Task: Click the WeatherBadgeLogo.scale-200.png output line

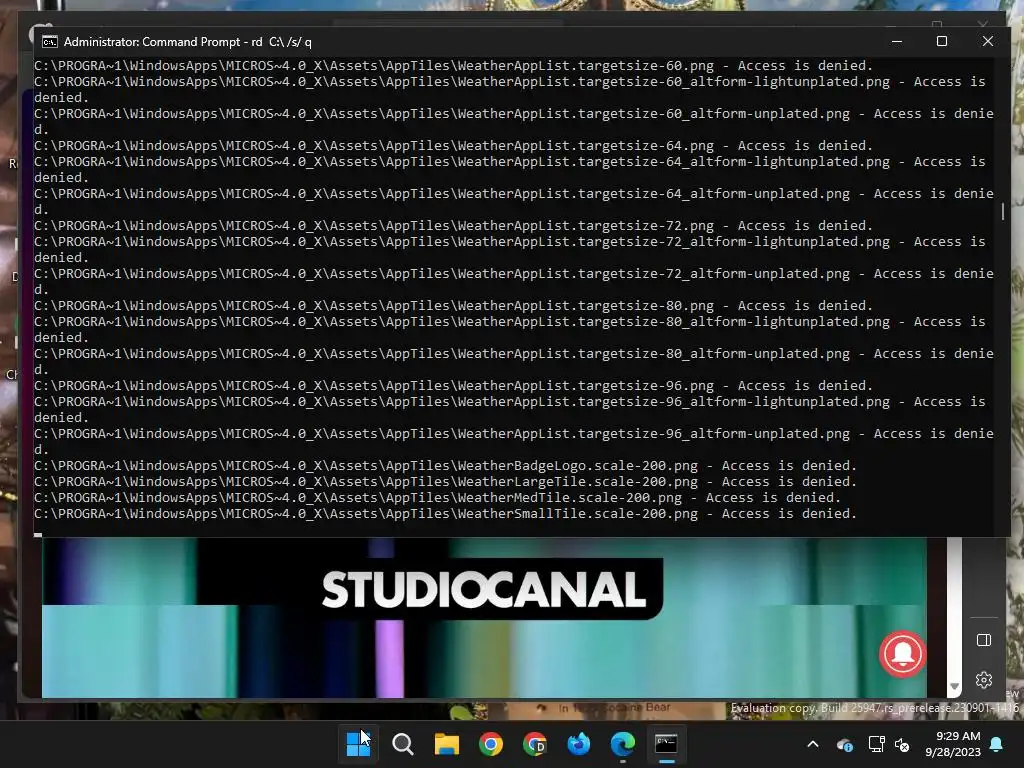Action: tap(445, 466)
